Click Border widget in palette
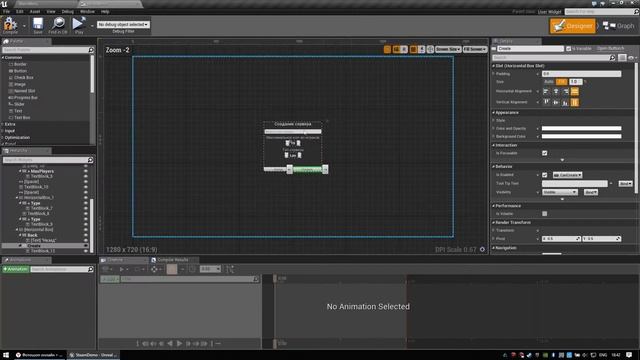This screenshot has height=360, width=640. 20,64
